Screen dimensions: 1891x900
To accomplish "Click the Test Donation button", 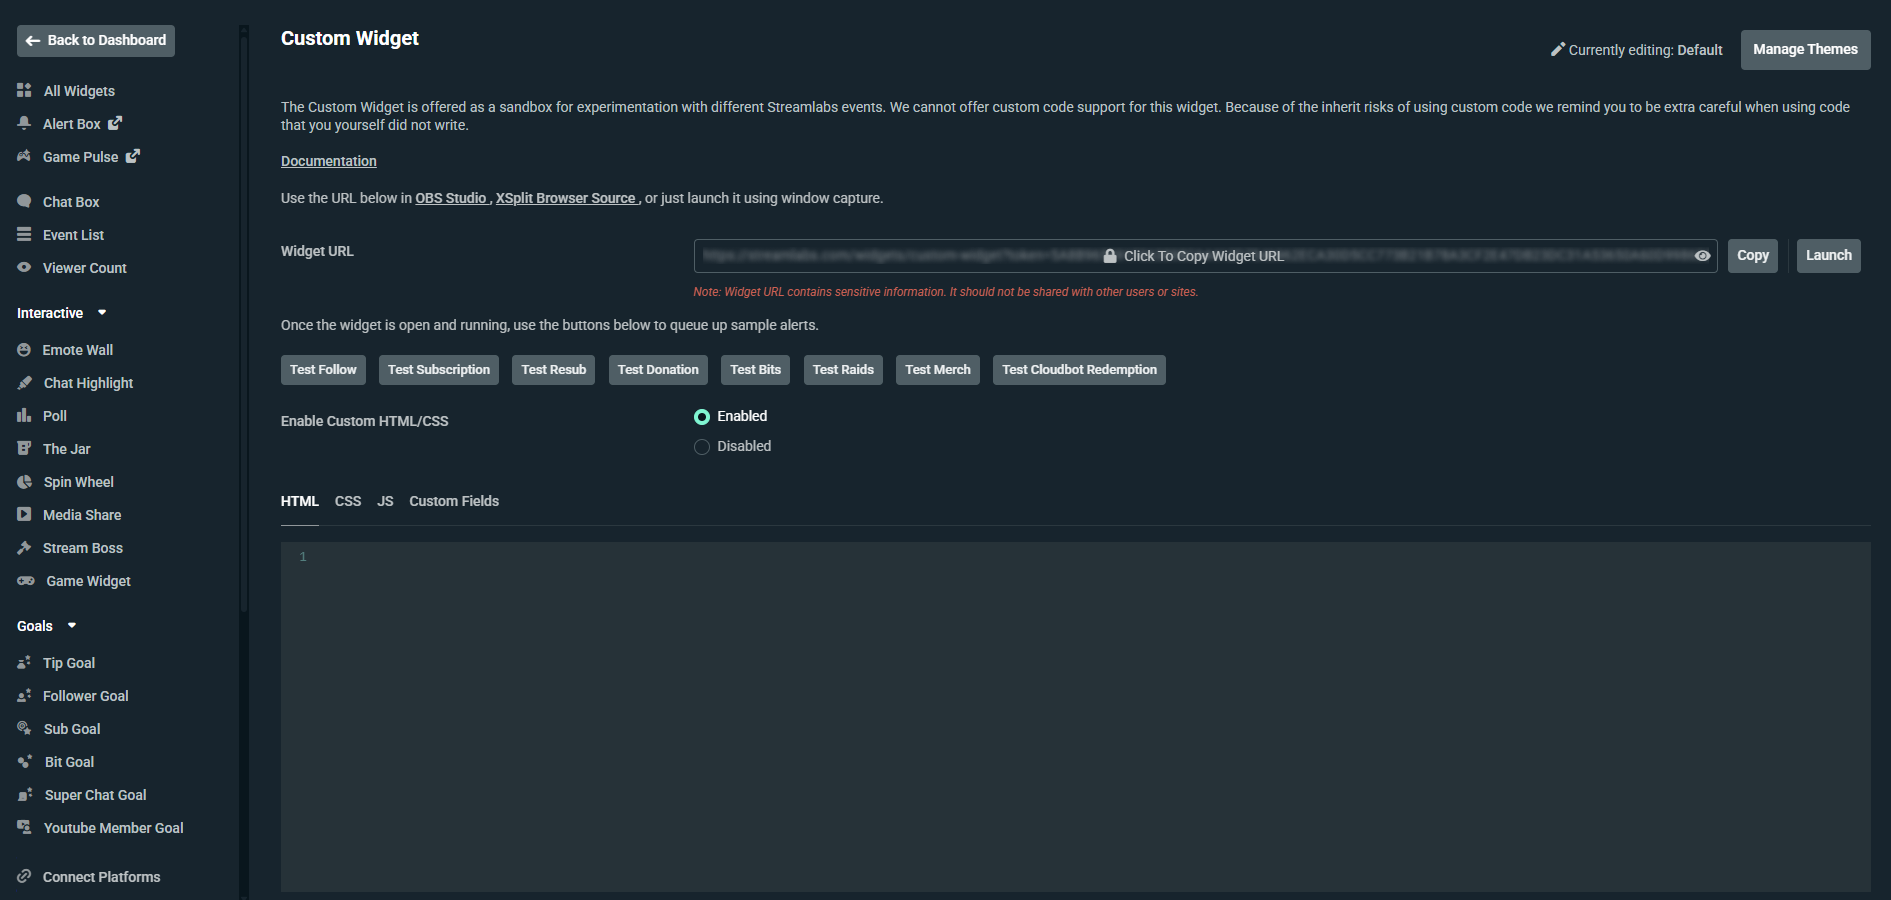I will tap(658, 369).
